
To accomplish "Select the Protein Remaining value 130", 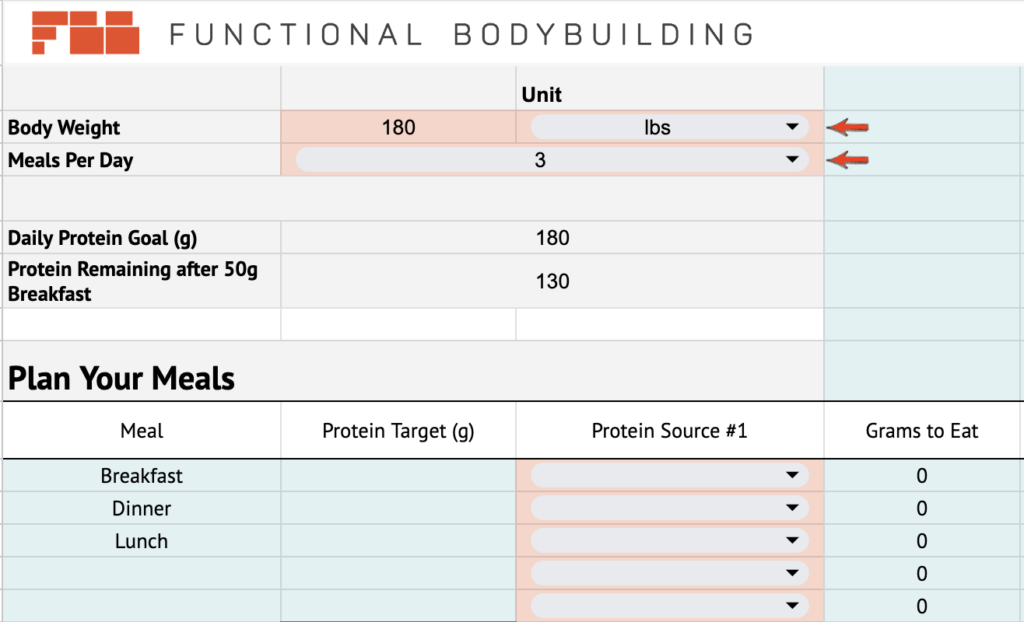I will pos(552,281).
